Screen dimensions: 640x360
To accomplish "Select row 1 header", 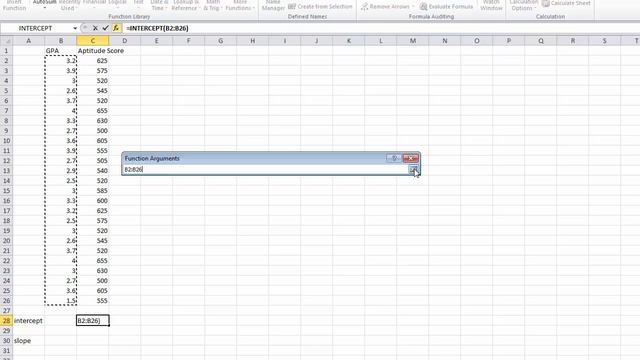I will tap(7, 51).
